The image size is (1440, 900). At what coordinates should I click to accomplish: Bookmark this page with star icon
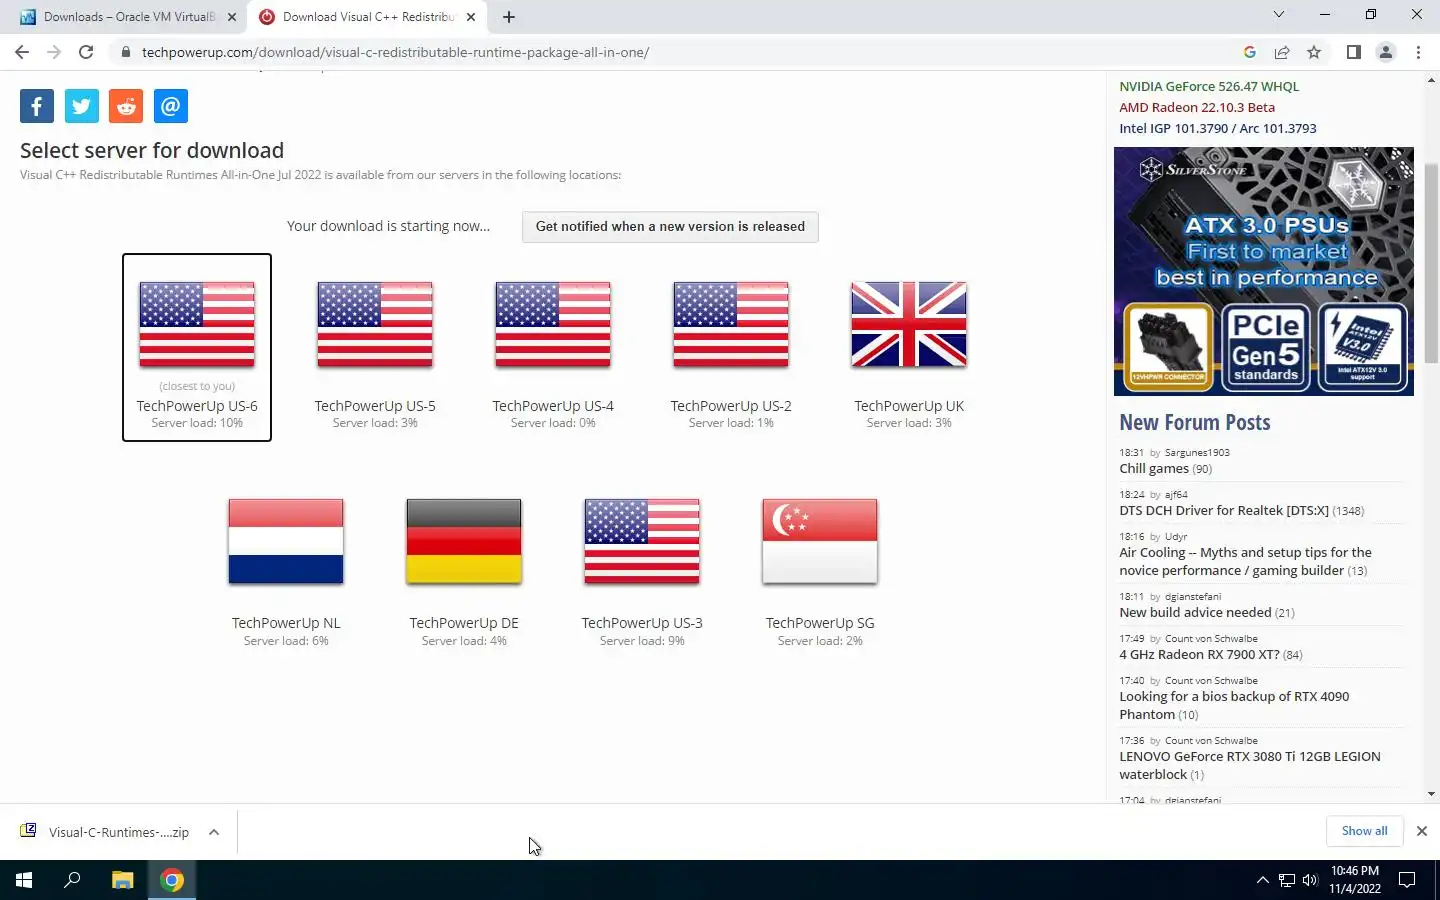coord(1314,52)
